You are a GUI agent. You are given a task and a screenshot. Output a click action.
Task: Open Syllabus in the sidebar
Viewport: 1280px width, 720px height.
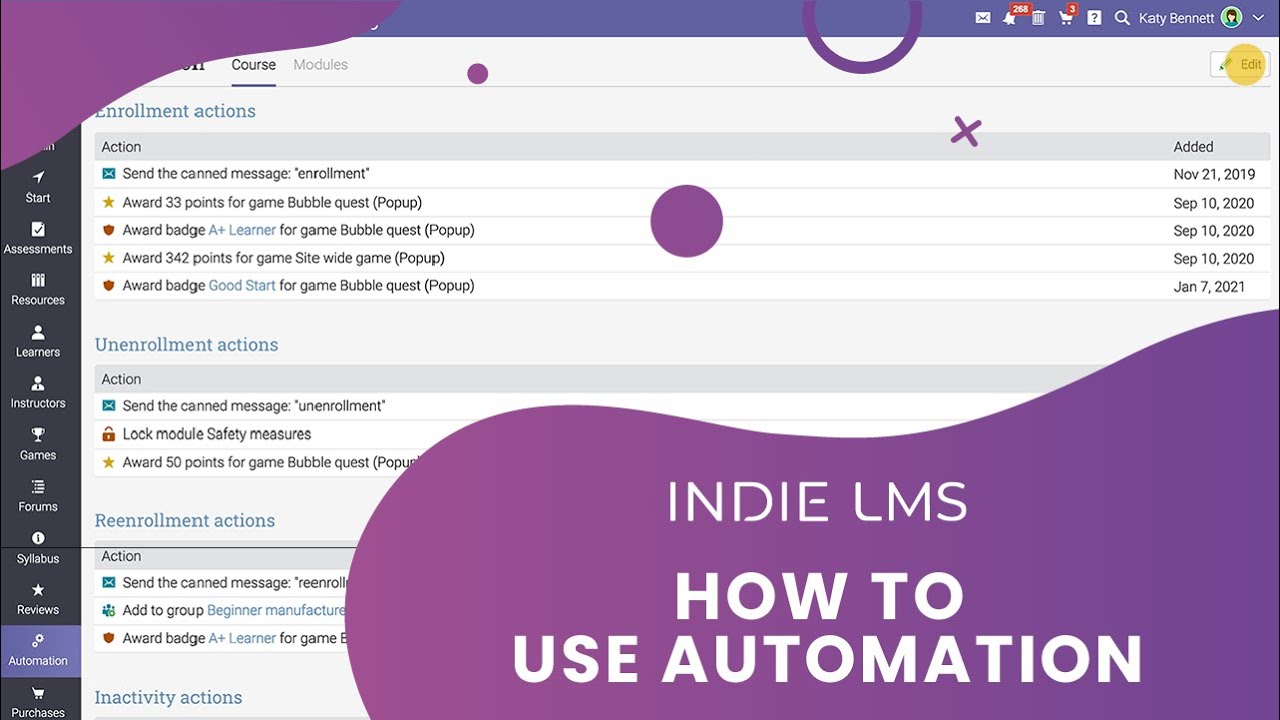[38, 547]
